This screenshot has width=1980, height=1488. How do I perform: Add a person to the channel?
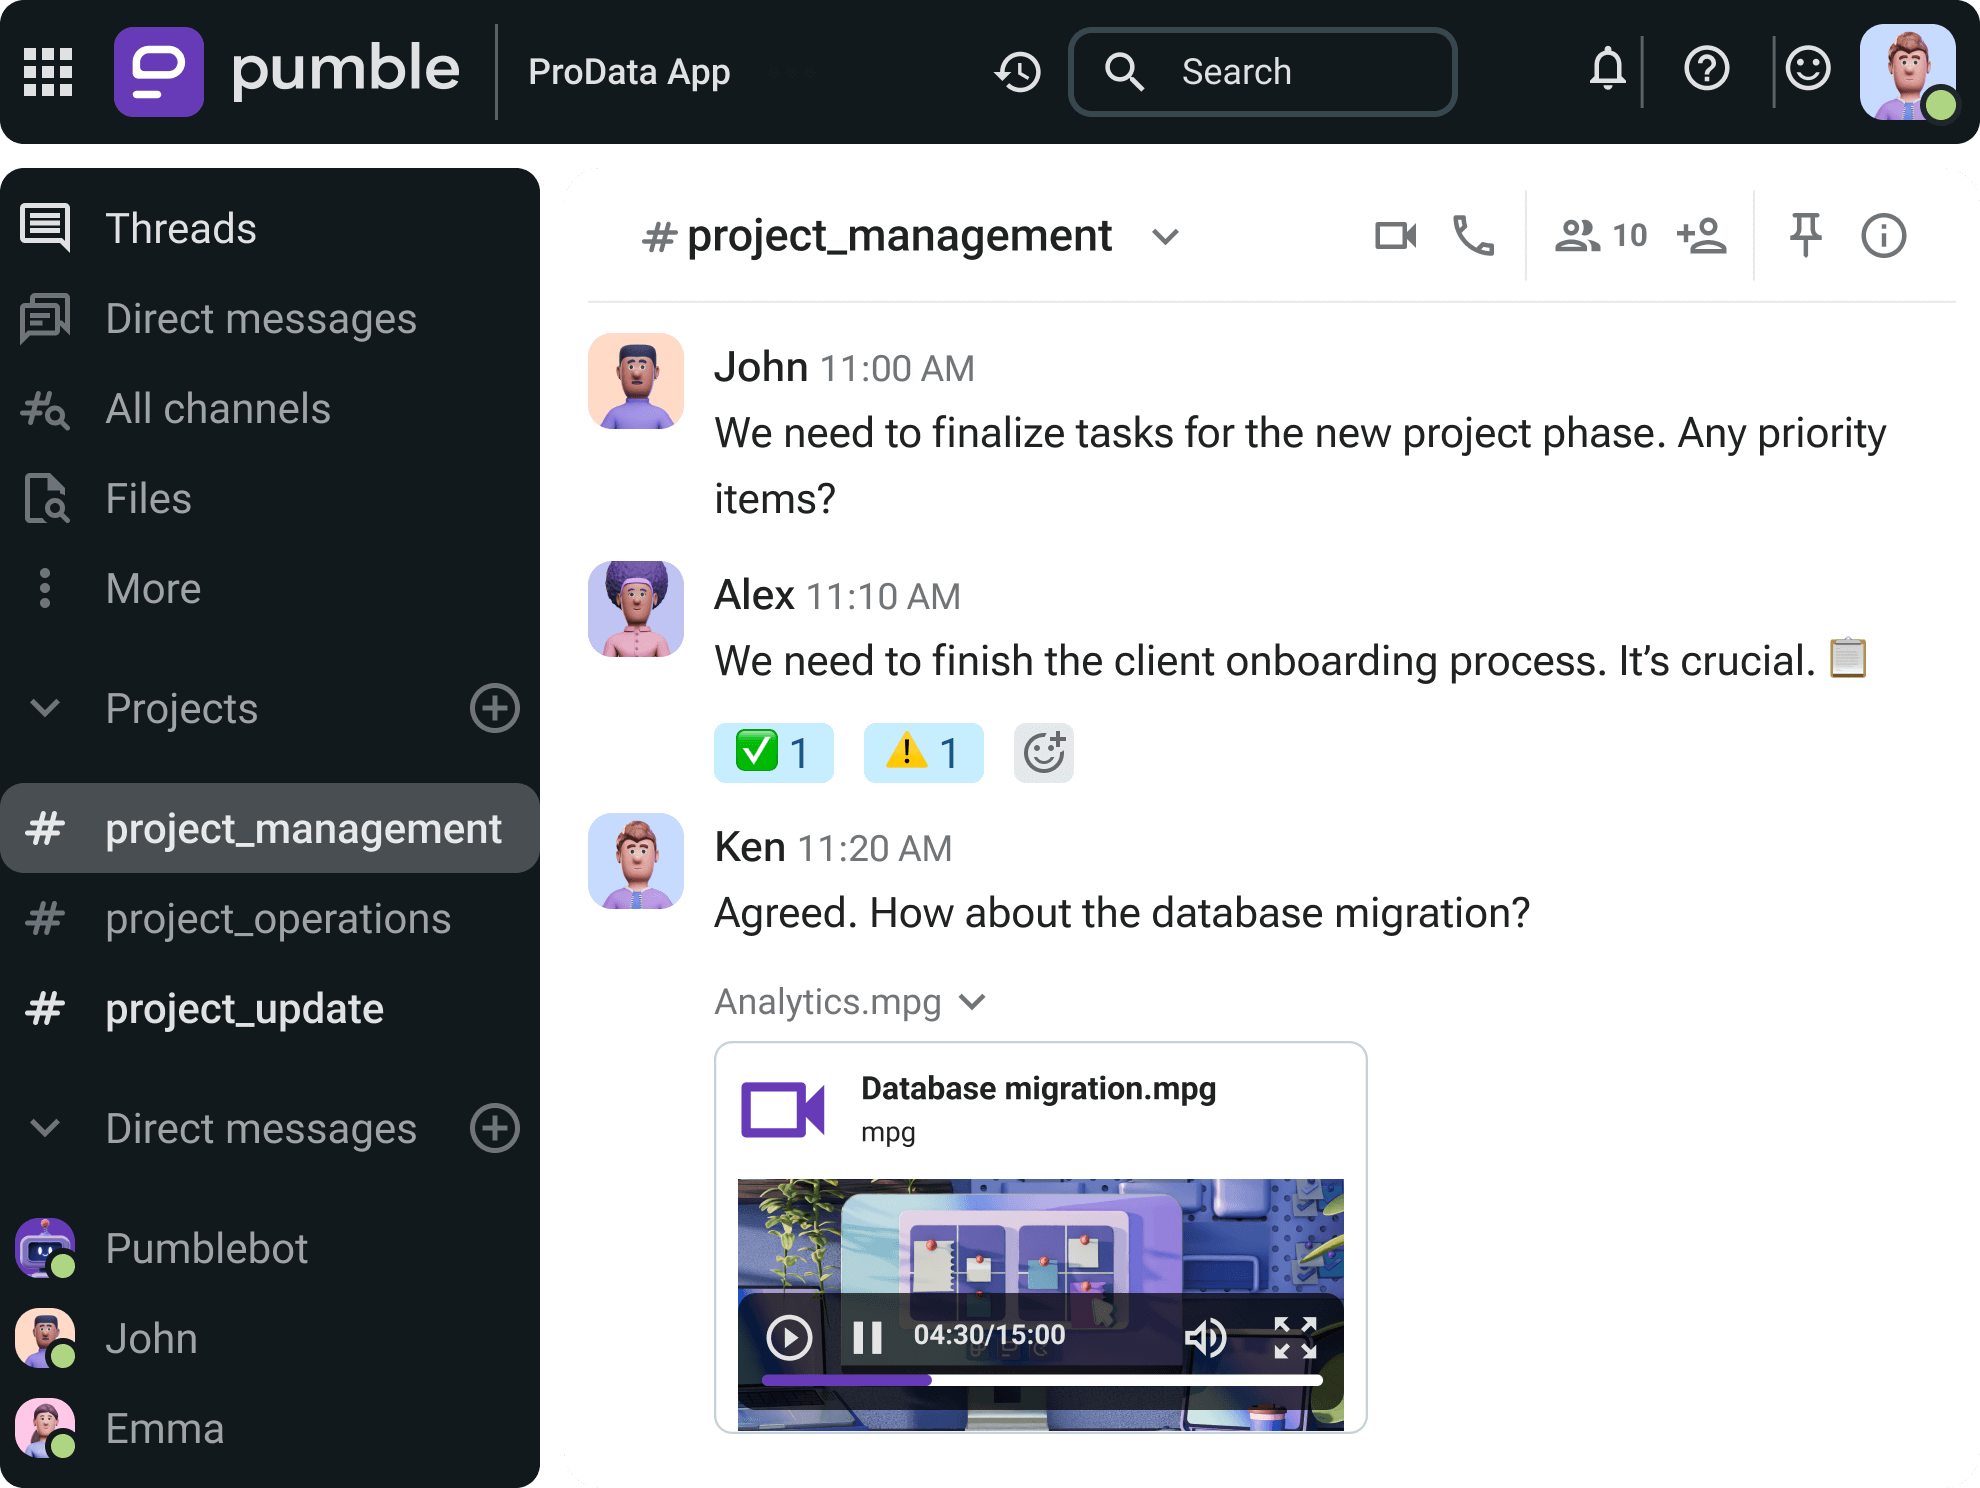point(1700,236)
